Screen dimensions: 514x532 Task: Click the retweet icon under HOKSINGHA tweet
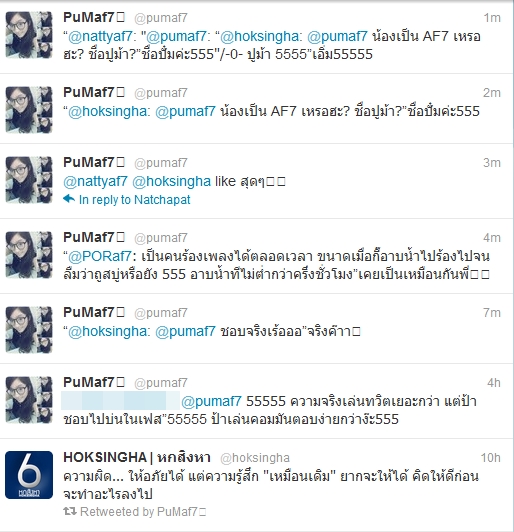70,511
